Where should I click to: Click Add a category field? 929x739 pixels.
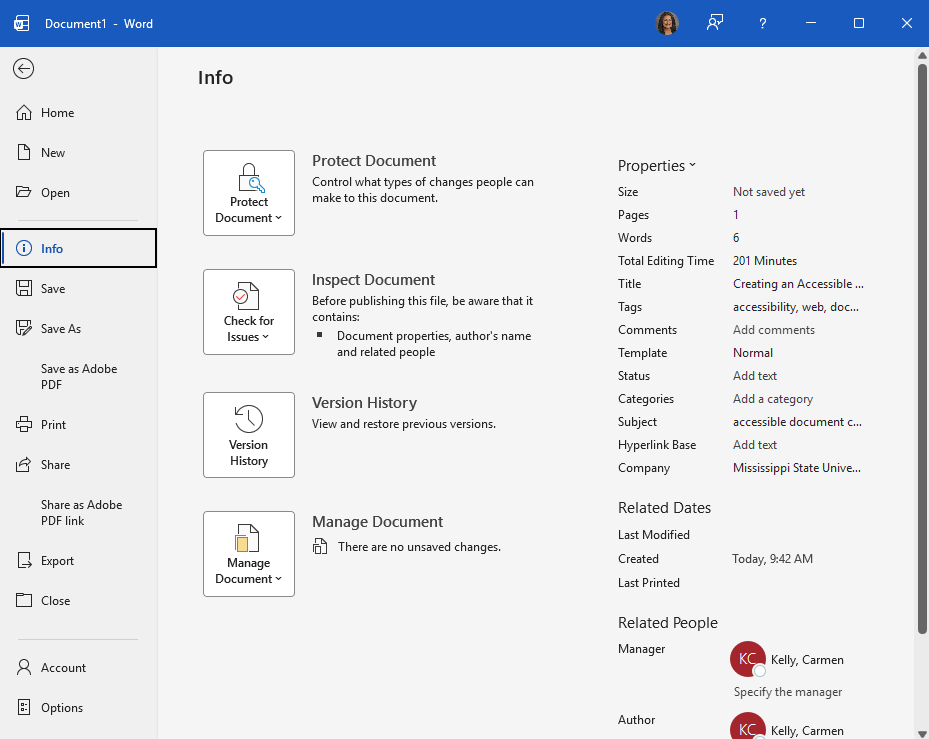click(x=773, y=399)
